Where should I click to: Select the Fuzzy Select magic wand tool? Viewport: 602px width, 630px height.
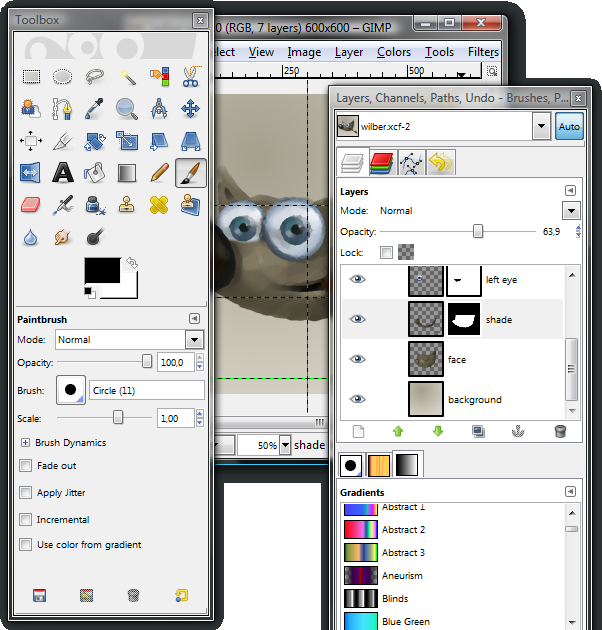pyautogui.click(x=127, y=76)
